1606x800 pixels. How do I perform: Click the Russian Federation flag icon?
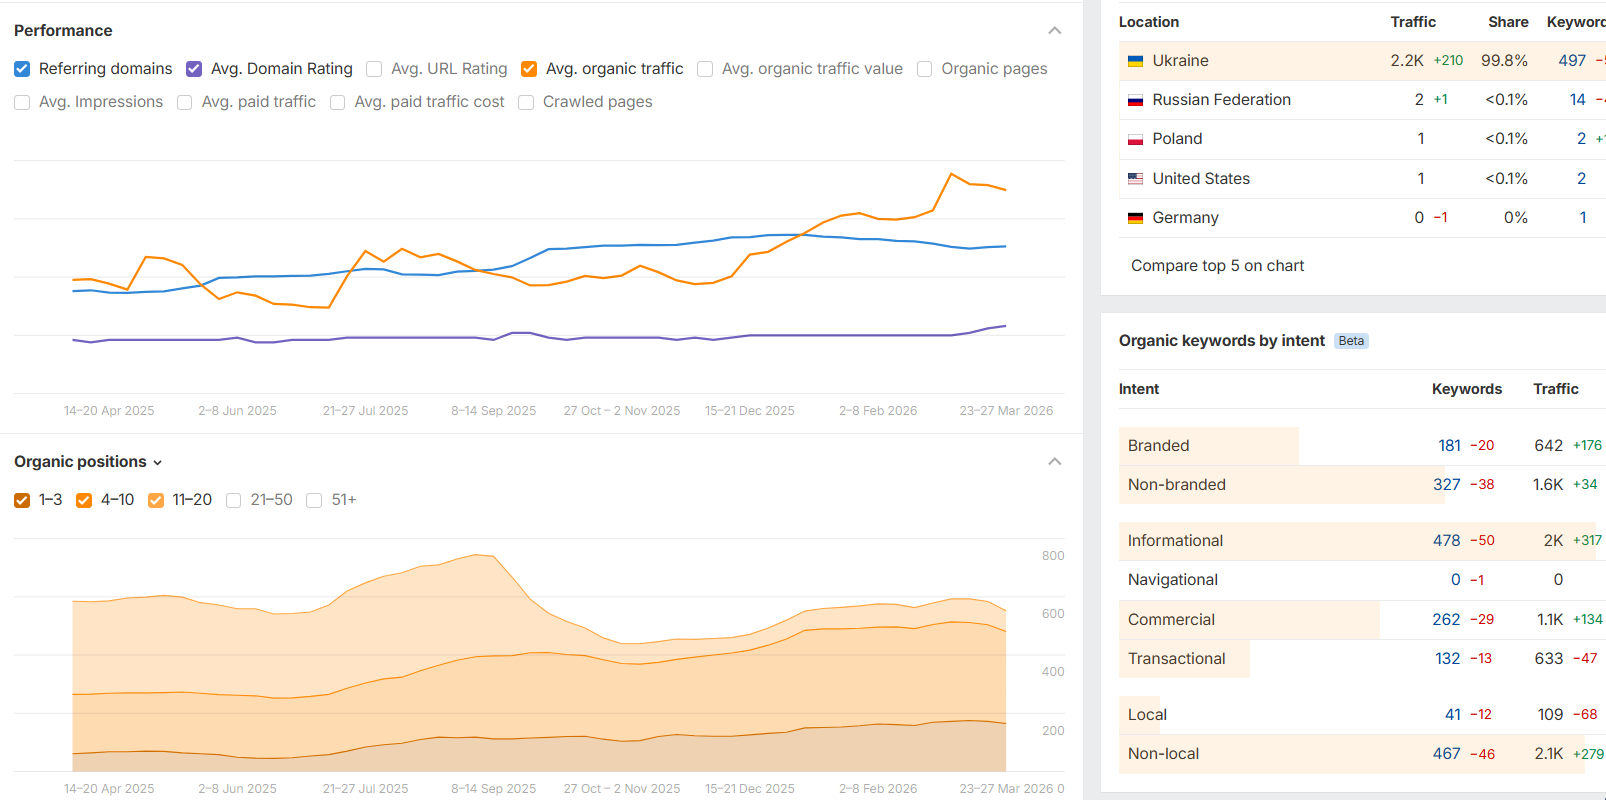(x=1135, y=100)
